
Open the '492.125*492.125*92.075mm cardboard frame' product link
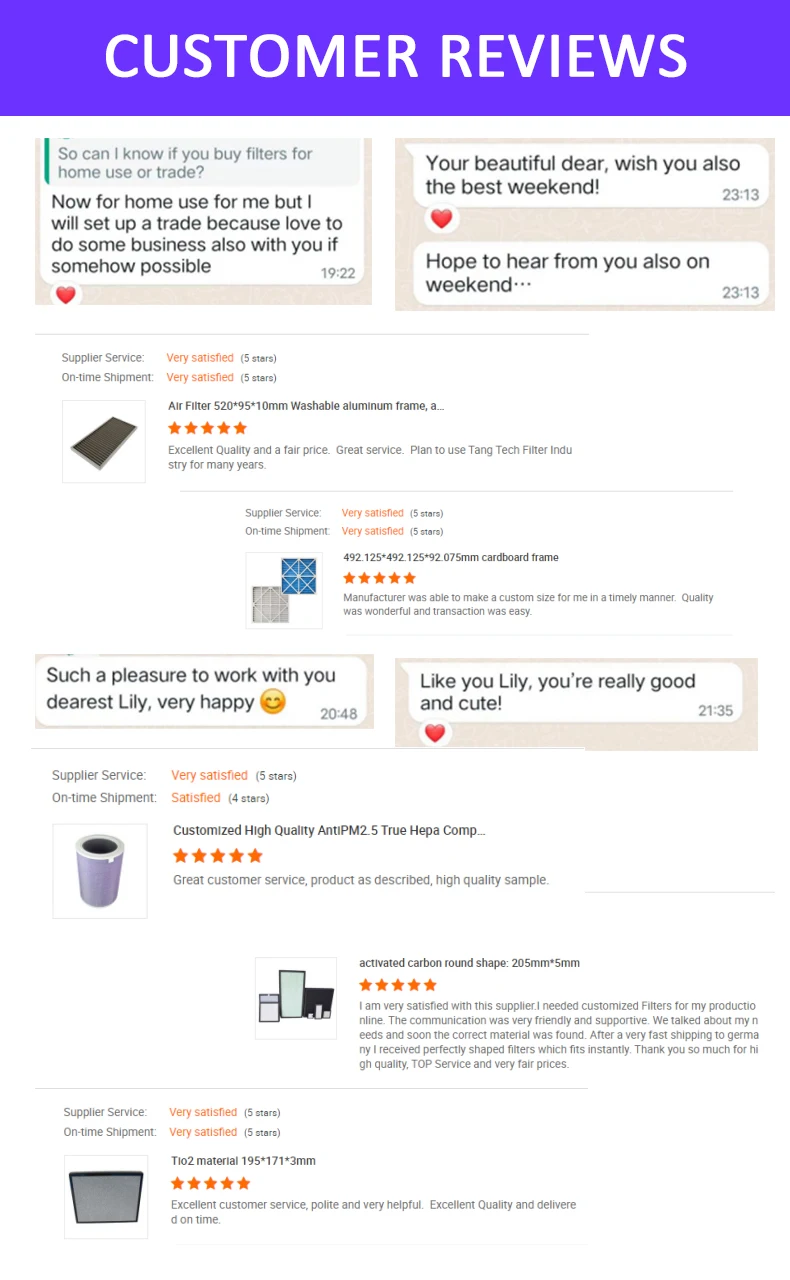click(x=451, y=557)
